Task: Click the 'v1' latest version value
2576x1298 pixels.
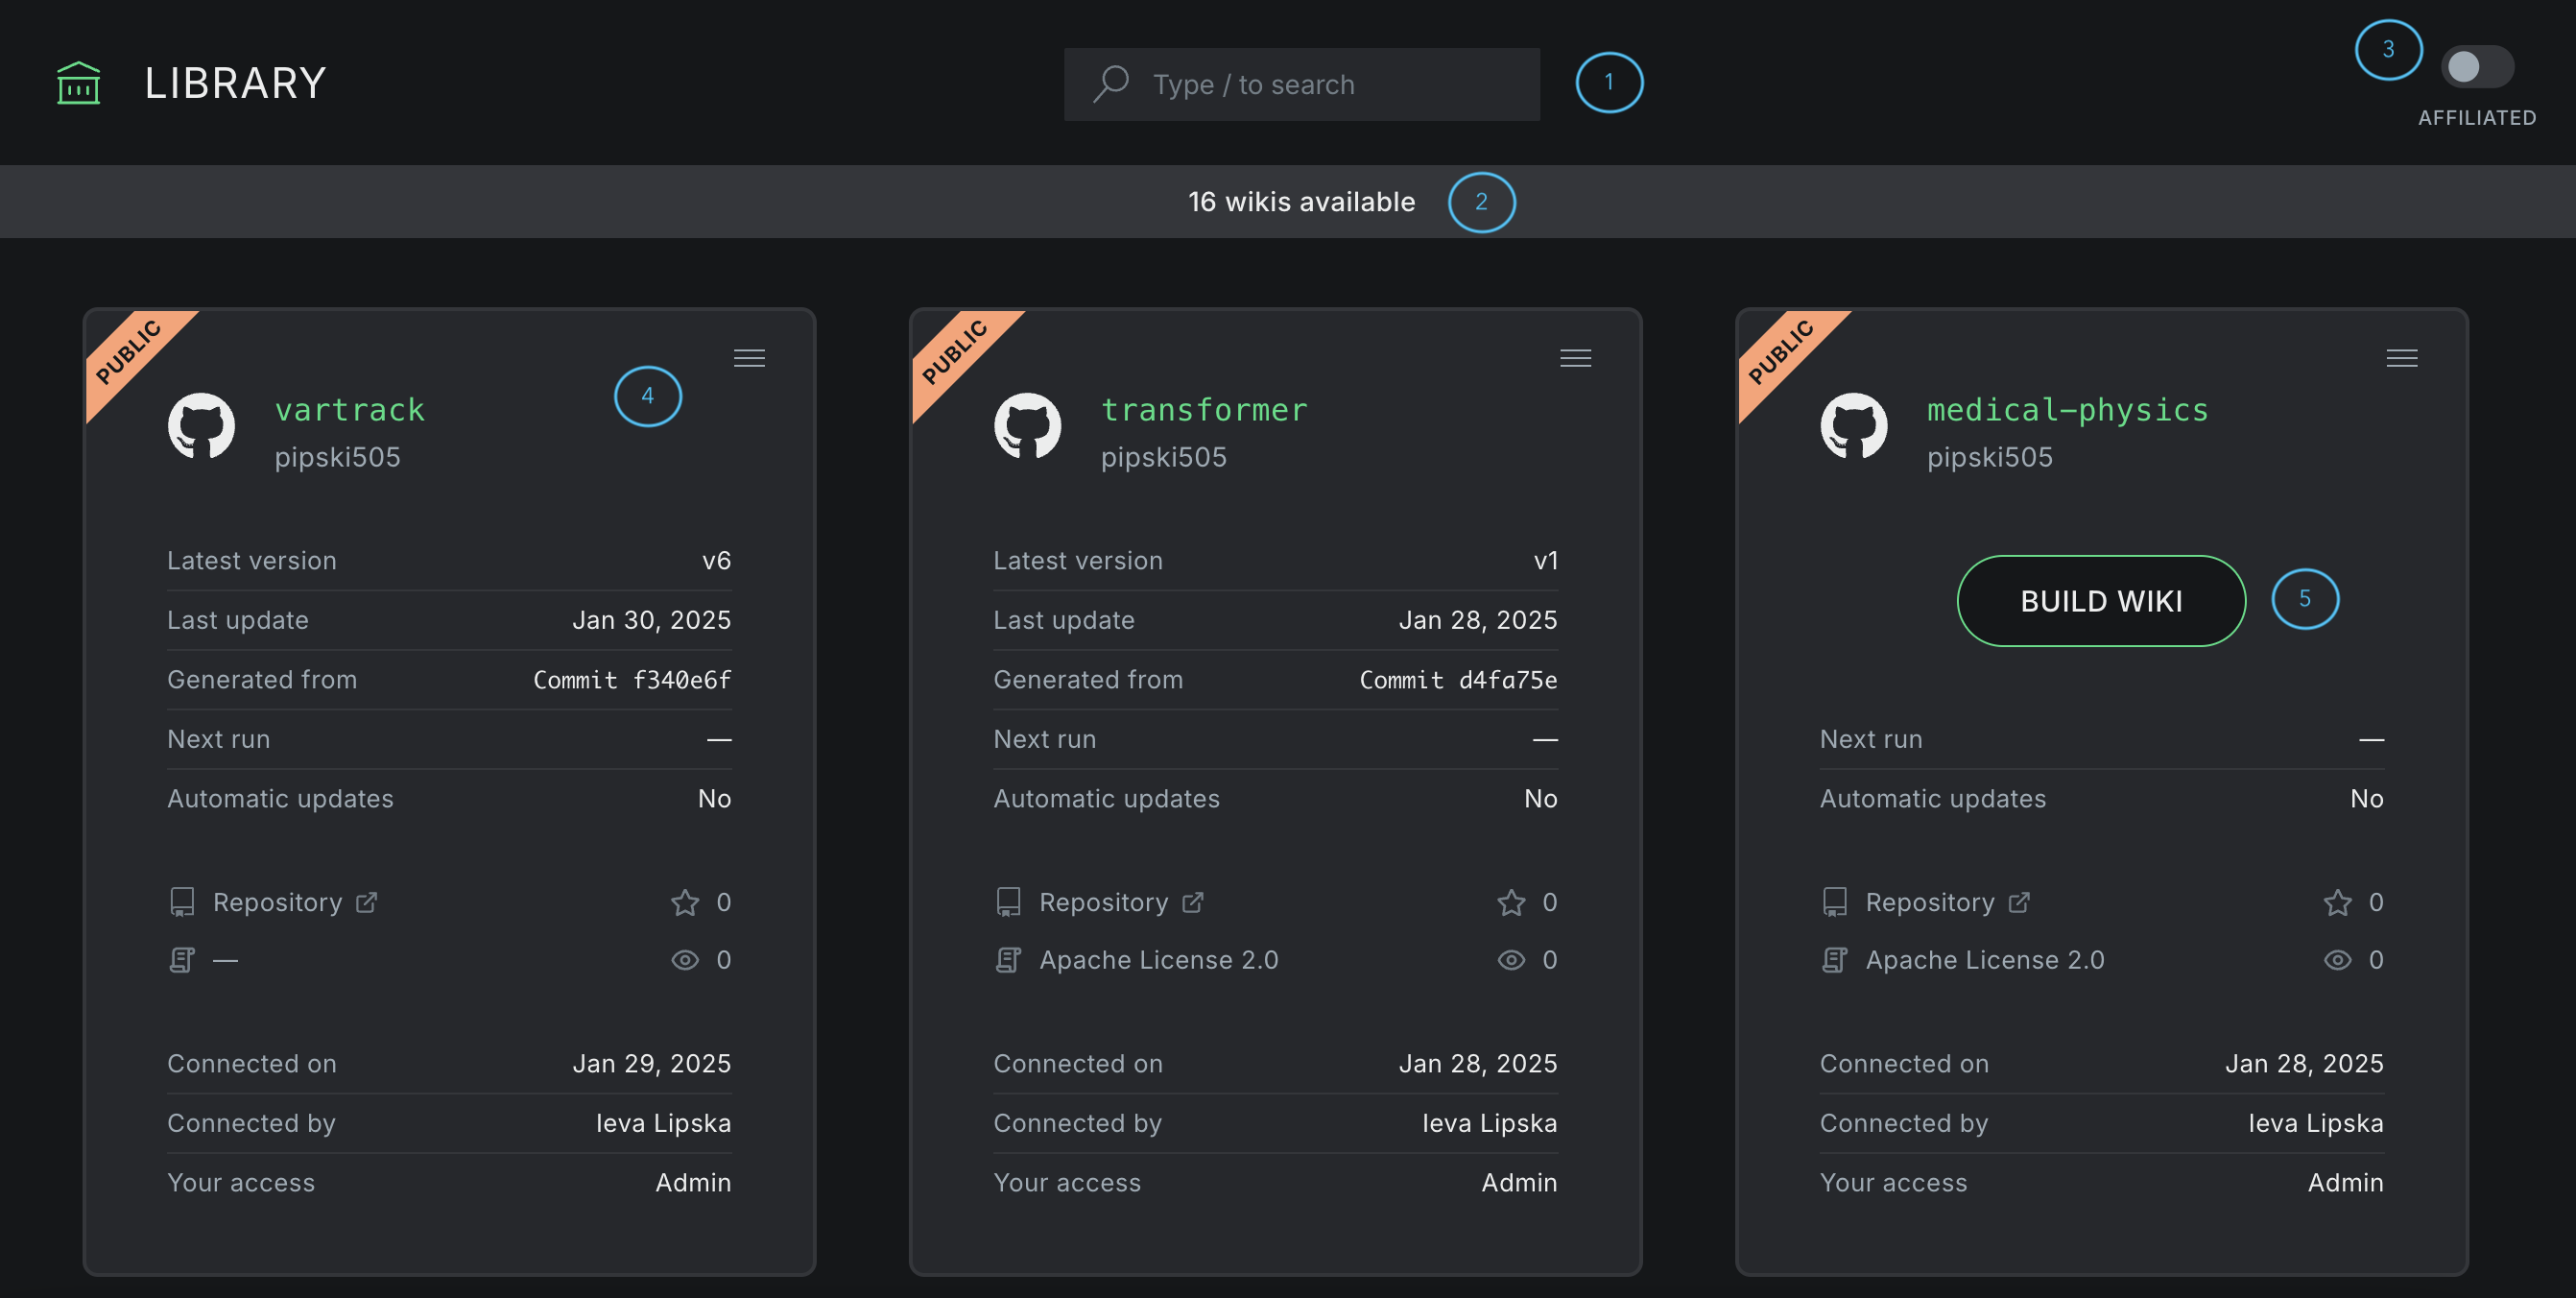Action: pos(1545,561)
